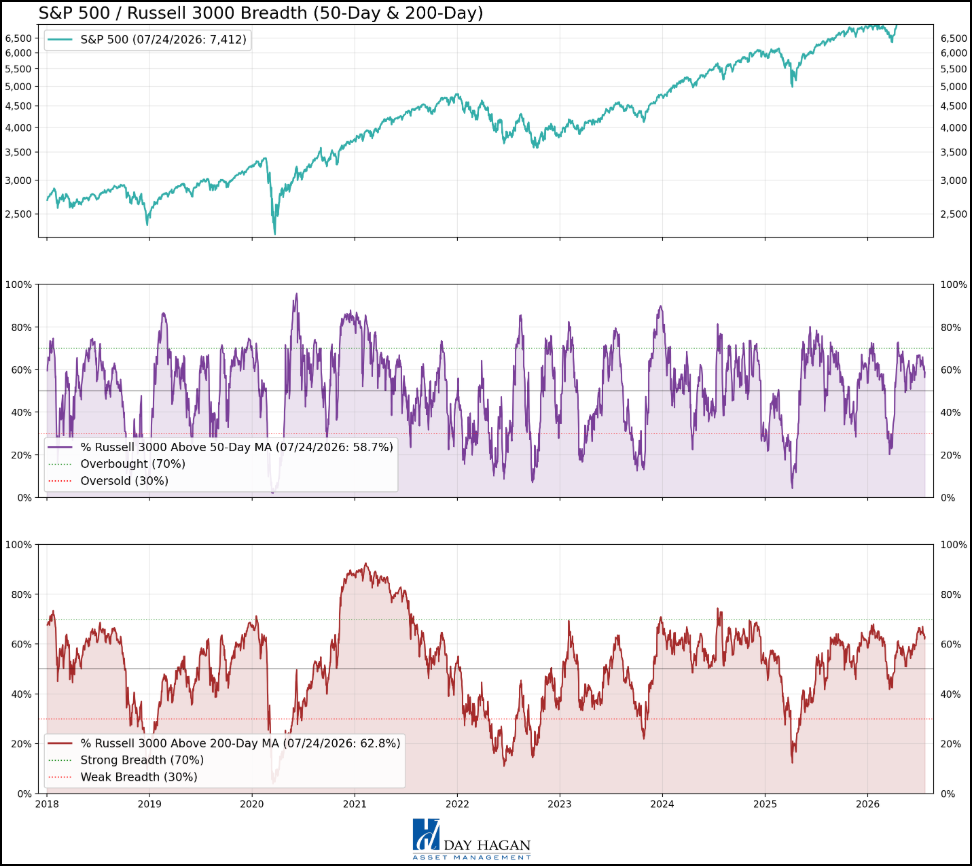
Task: Click the 'DAY HAGAN' brand name text
Action: (x=487, y=845)
